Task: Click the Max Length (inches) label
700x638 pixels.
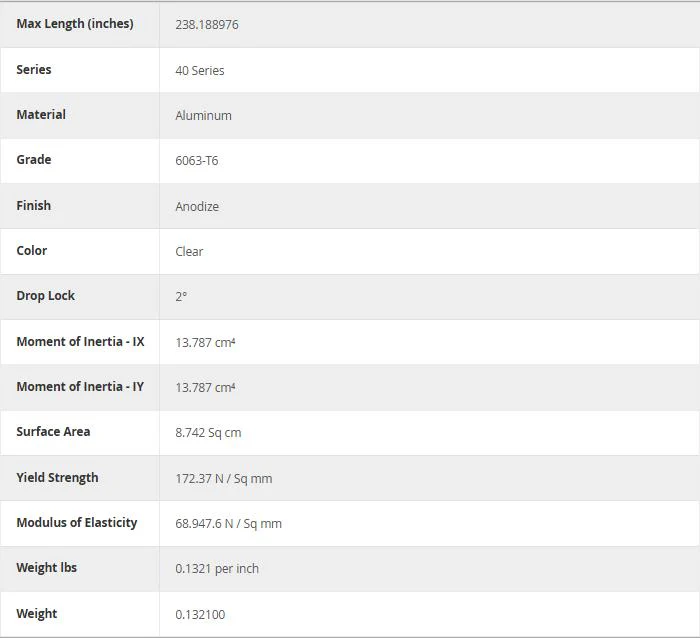Action: tap(75, 24)
